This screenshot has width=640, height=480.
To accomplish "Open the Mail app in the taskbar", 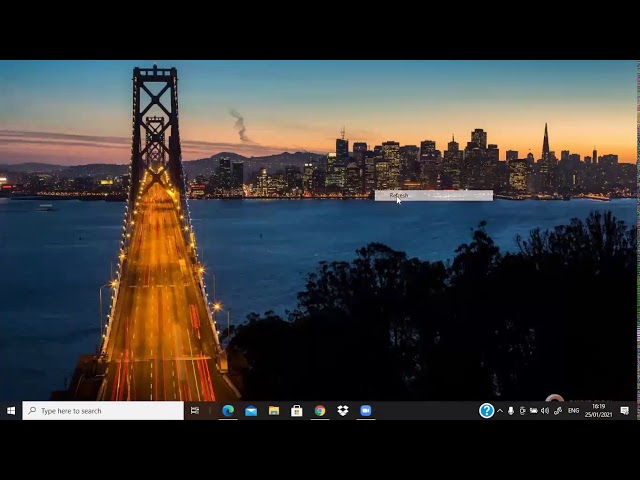I will click(x=251, y=410).
